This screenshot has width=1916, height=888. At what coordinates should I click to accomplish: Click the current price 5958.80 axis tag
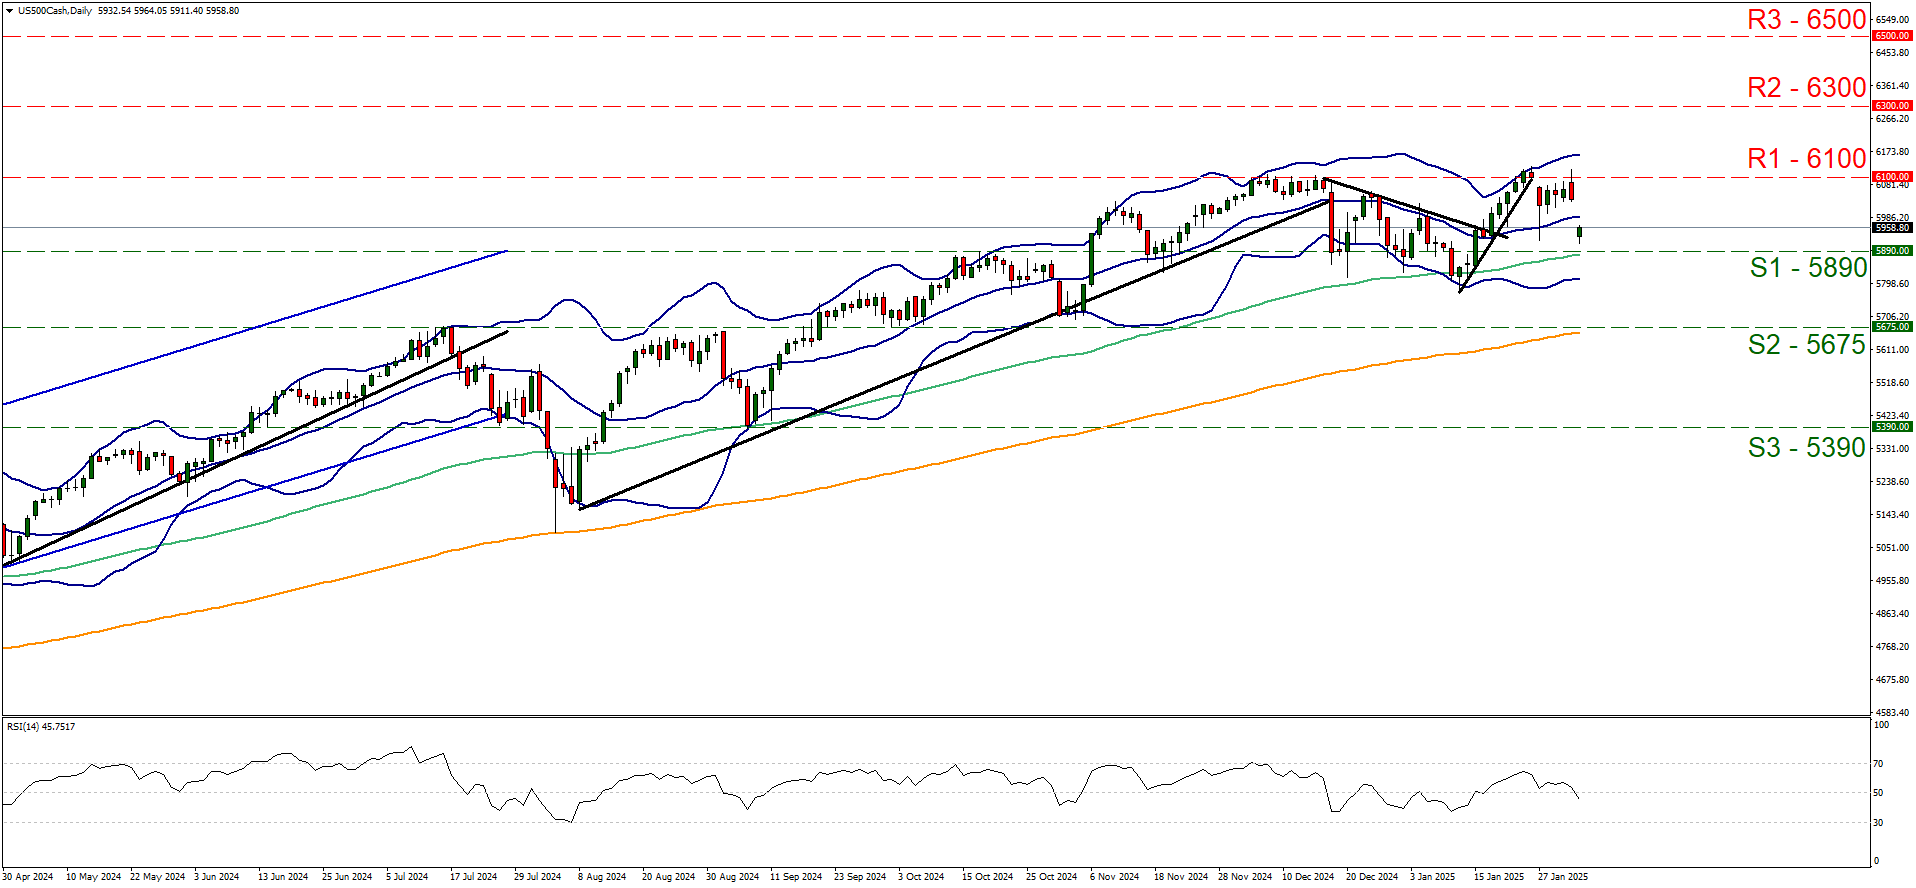tap(1891, 228)
